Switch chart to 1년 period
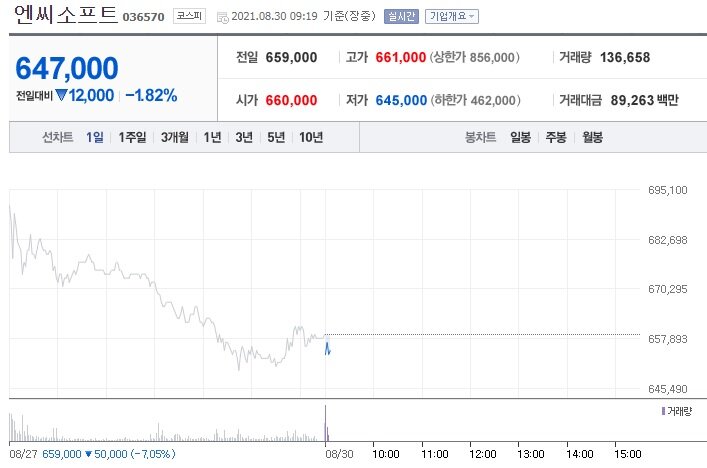The width and height of the screenshot is (707, 468). tap(212, 137)
